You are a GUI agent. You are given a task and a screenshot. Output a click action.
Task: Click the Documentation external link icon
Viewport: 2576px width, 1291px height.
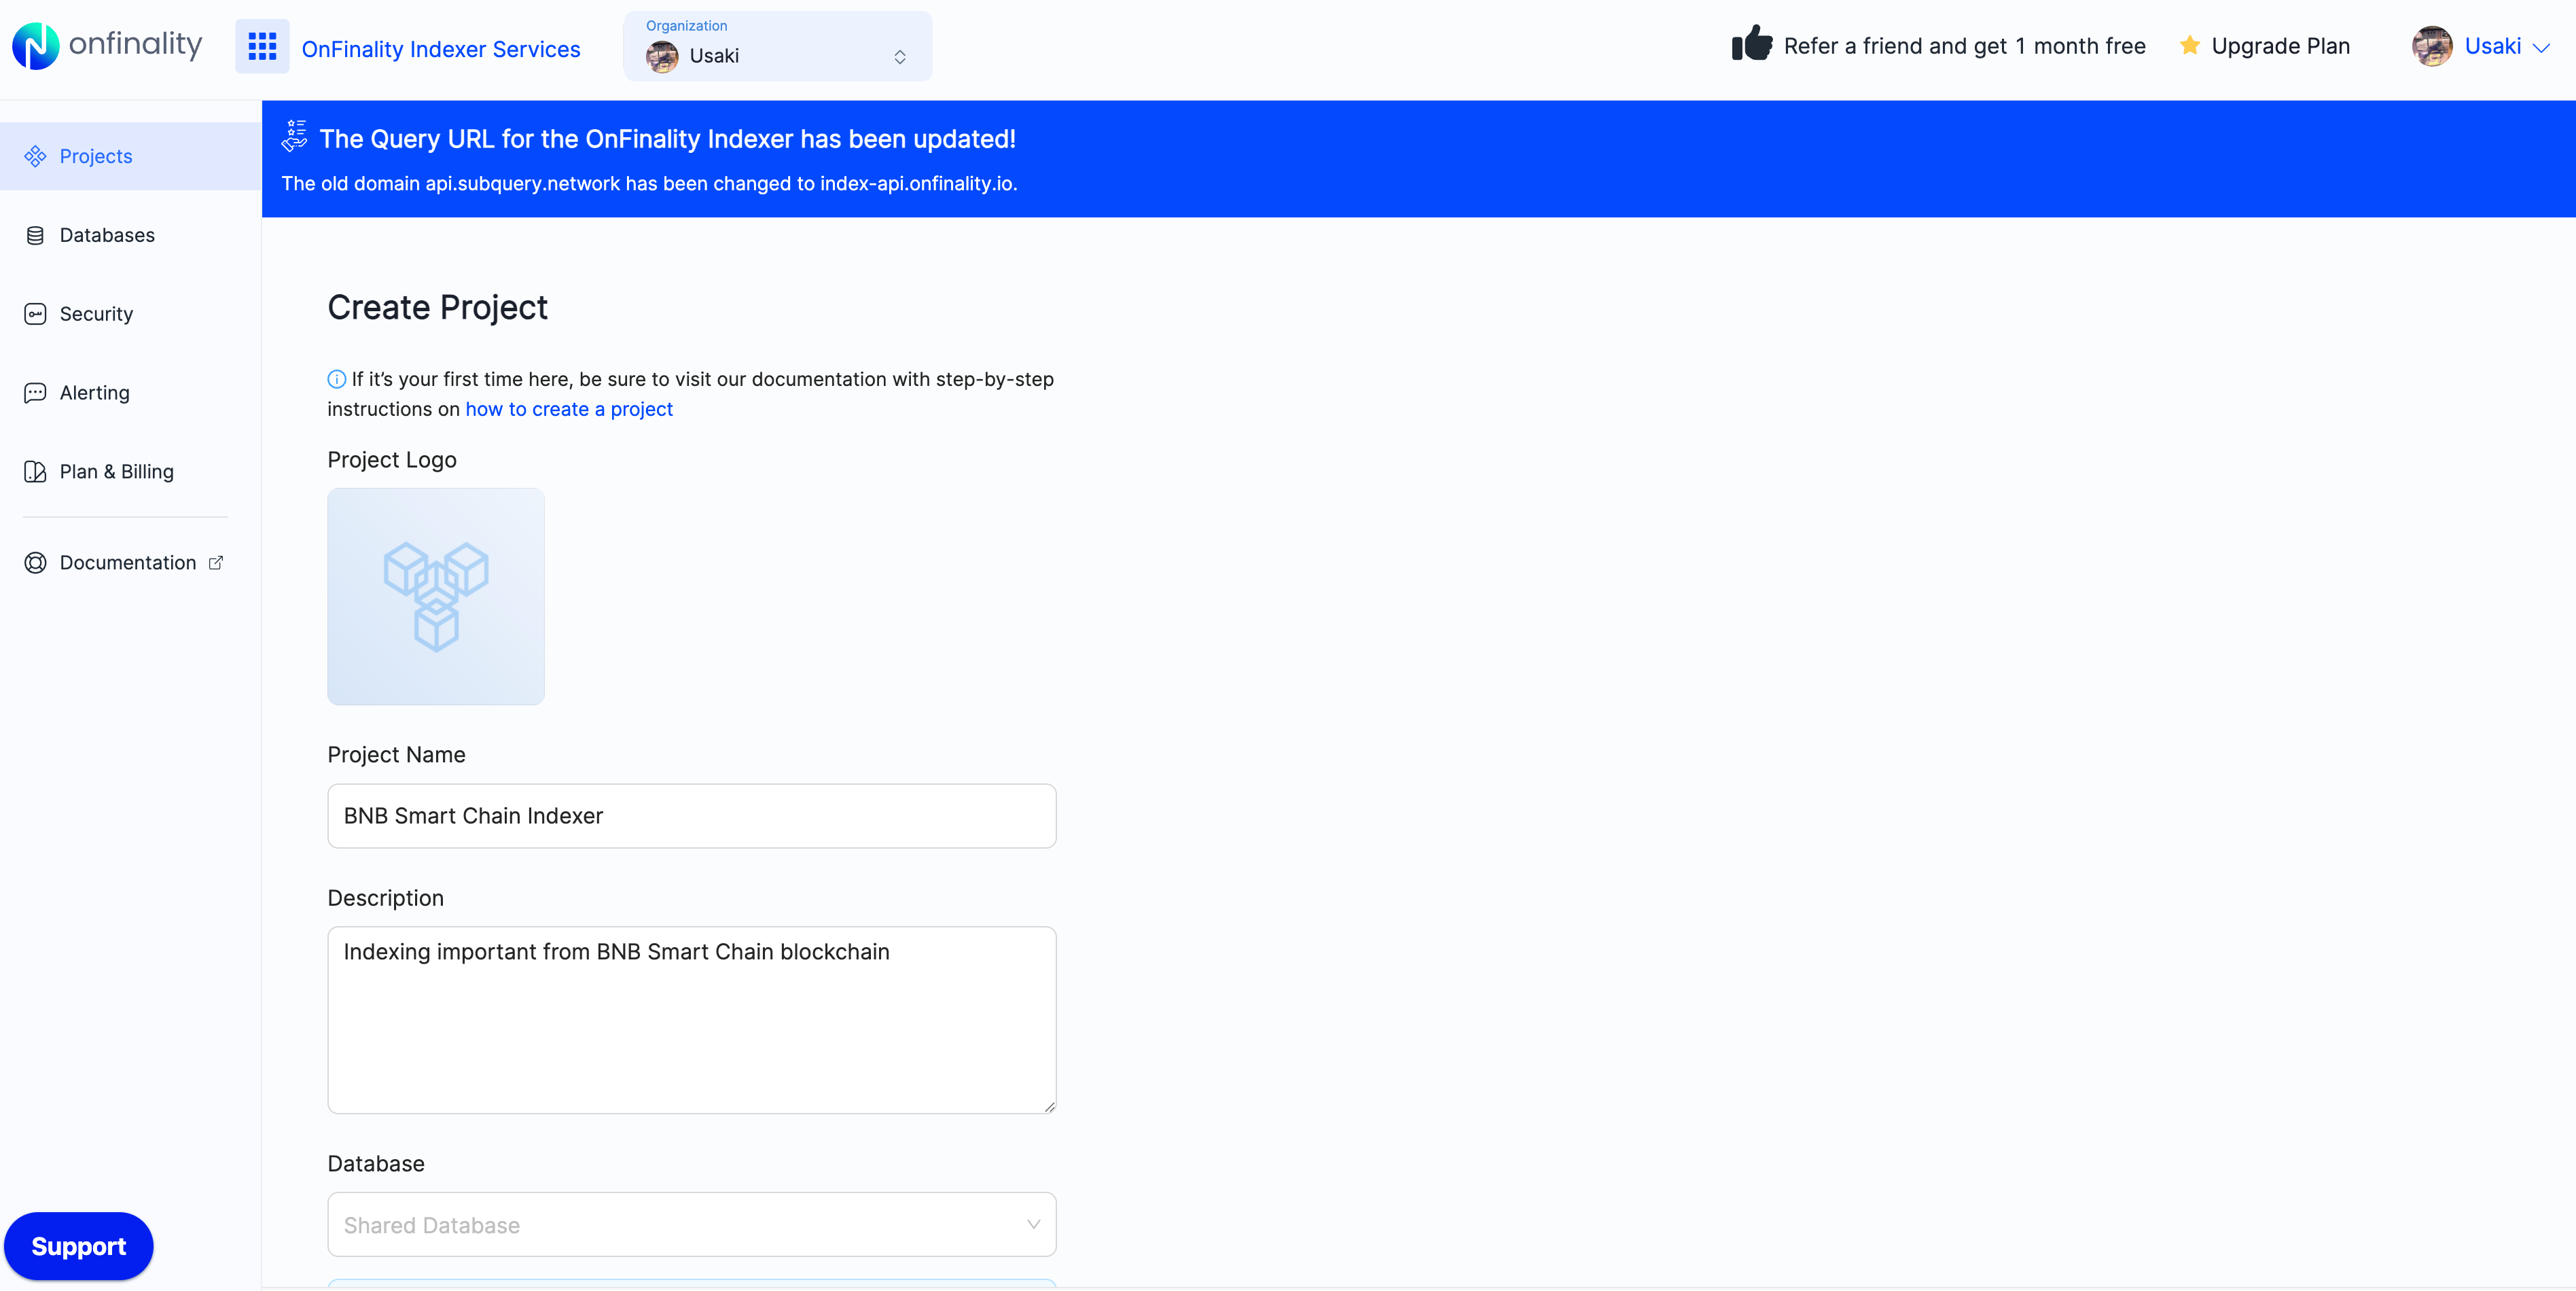click(x=216, y=563)
